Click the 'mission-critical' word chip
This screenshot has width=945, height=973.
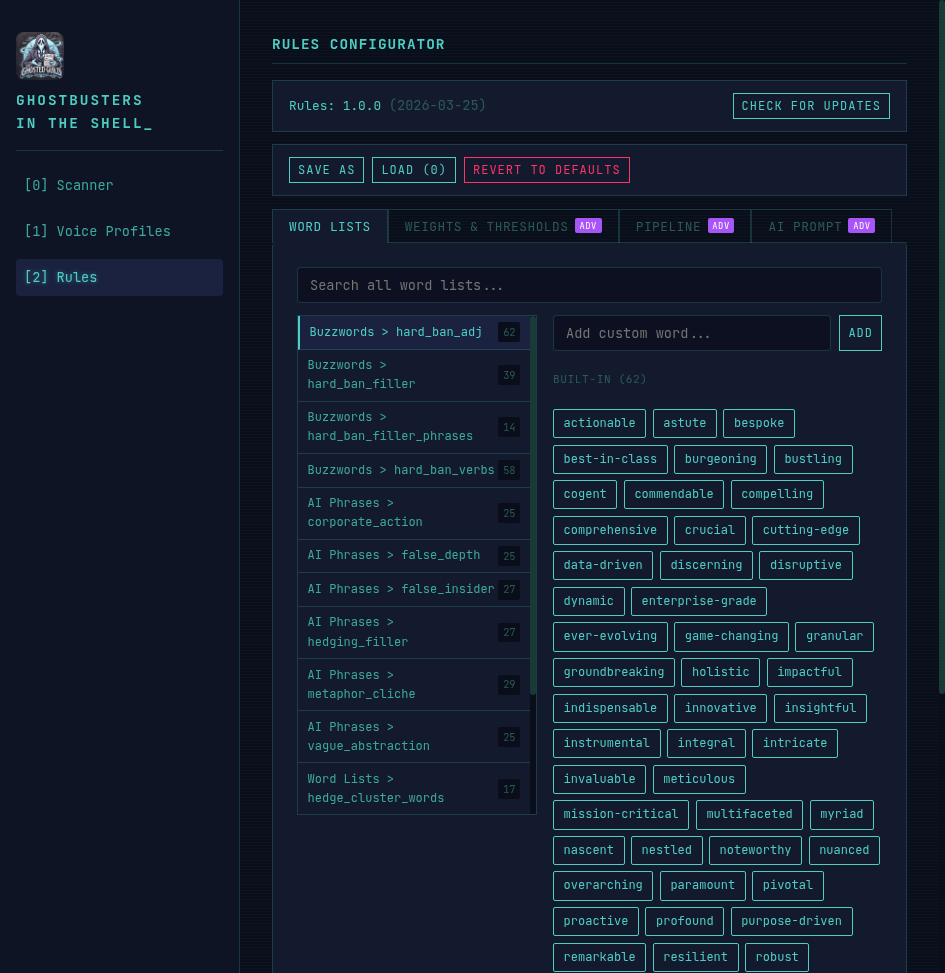tap(620, 815)
